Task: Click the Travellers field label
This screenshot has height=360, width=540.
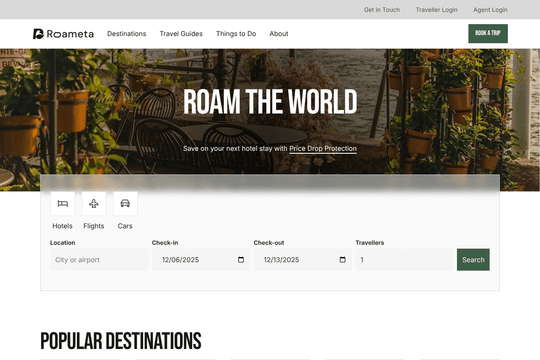Action: pyautogui.click(x=370, y=243)
